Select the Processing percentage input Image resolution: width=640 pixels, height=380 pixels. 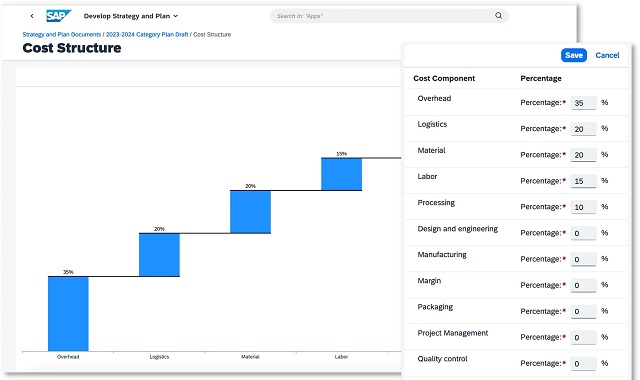point(583,207)
